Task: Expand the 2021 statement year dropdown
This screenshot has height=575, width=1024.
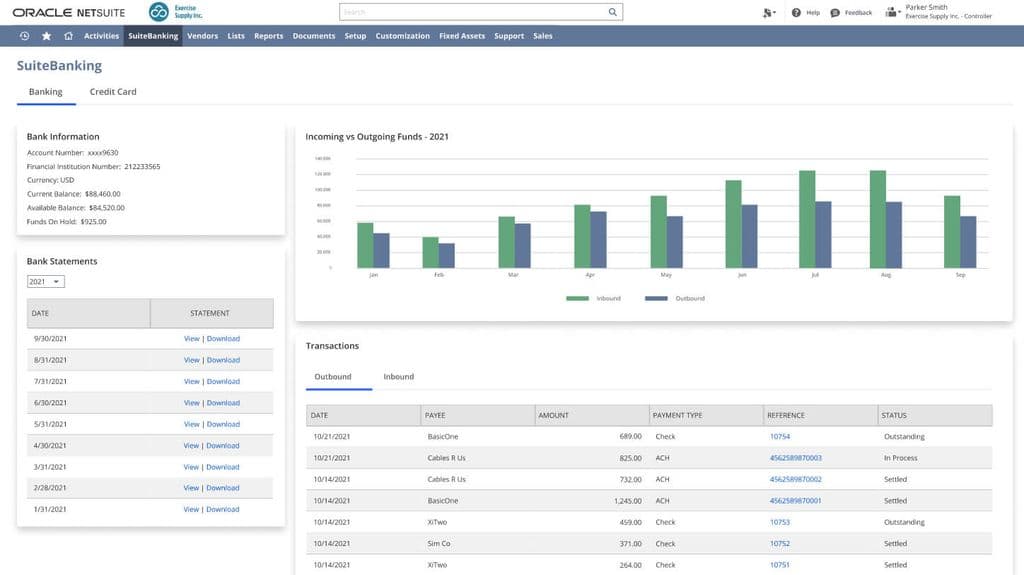Action: [x=46, y=282]
